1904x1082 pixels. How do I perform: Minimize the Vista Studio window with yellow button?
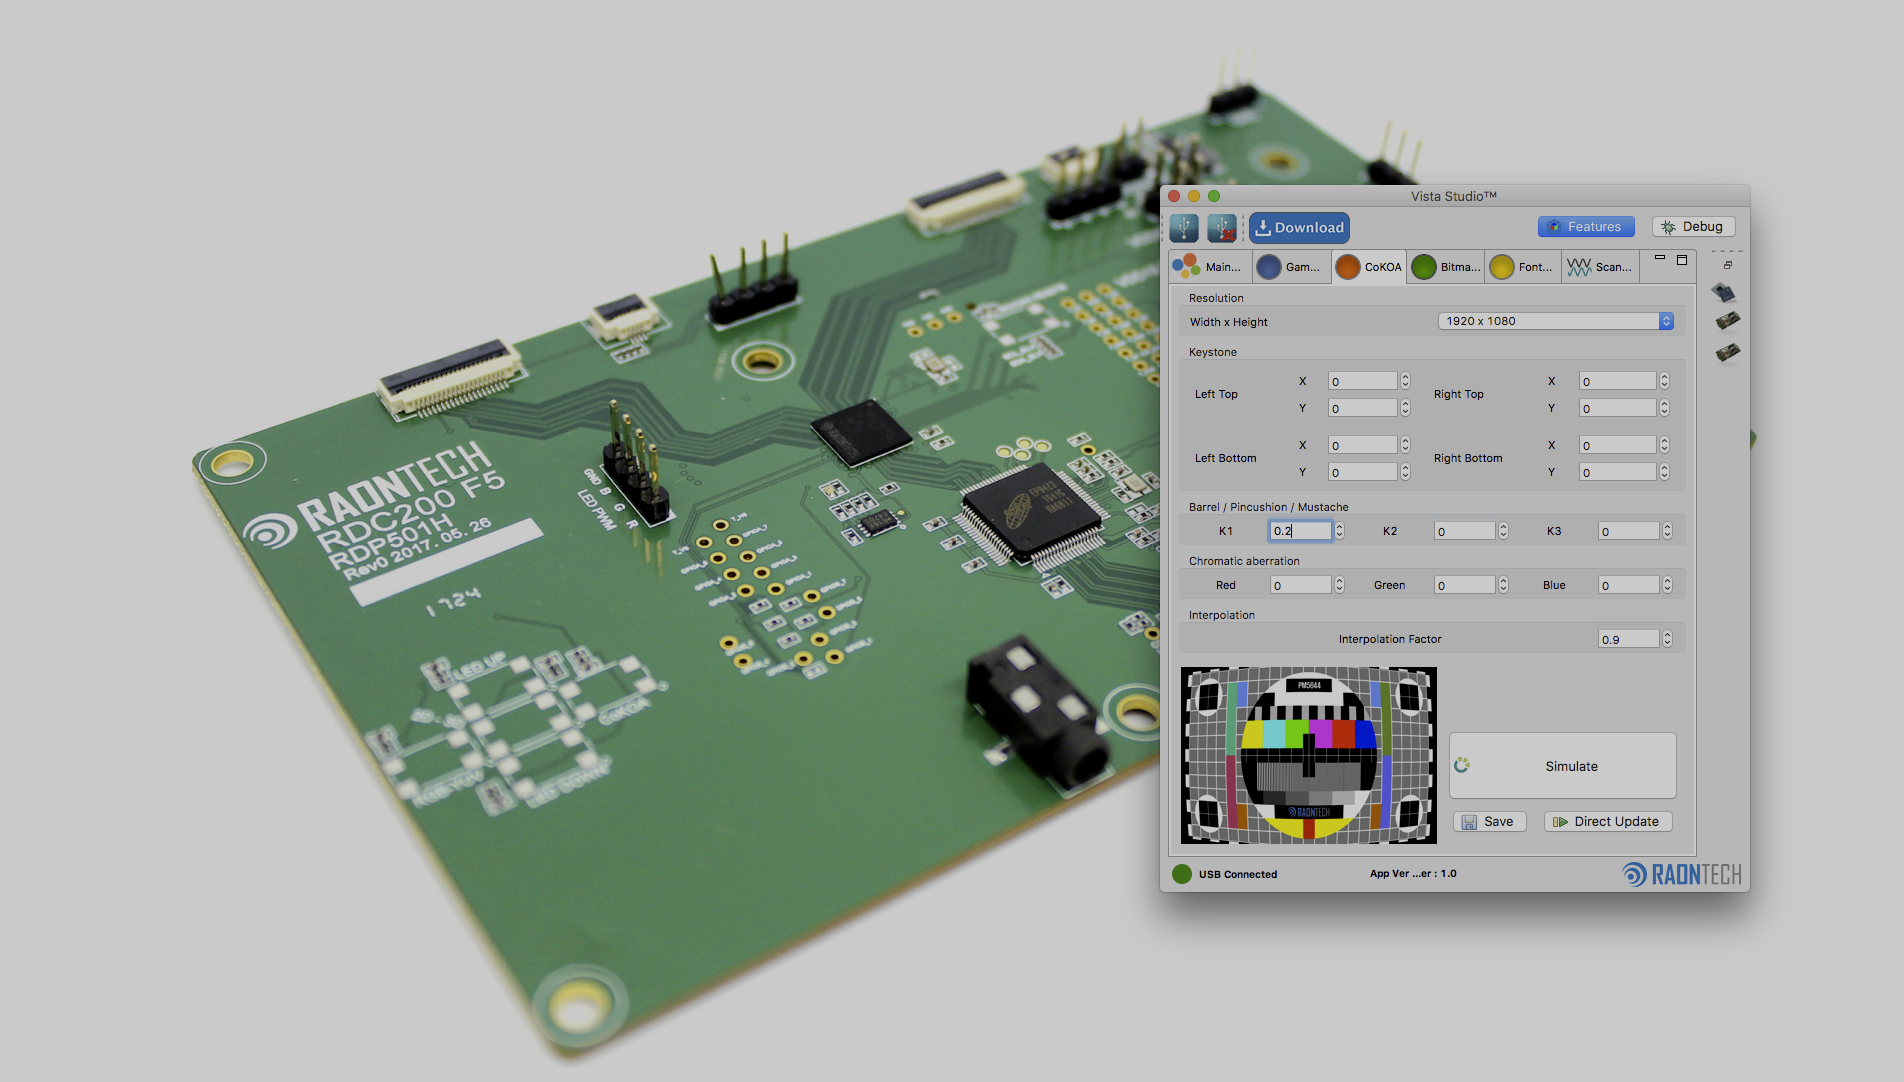coord(1194,196)
